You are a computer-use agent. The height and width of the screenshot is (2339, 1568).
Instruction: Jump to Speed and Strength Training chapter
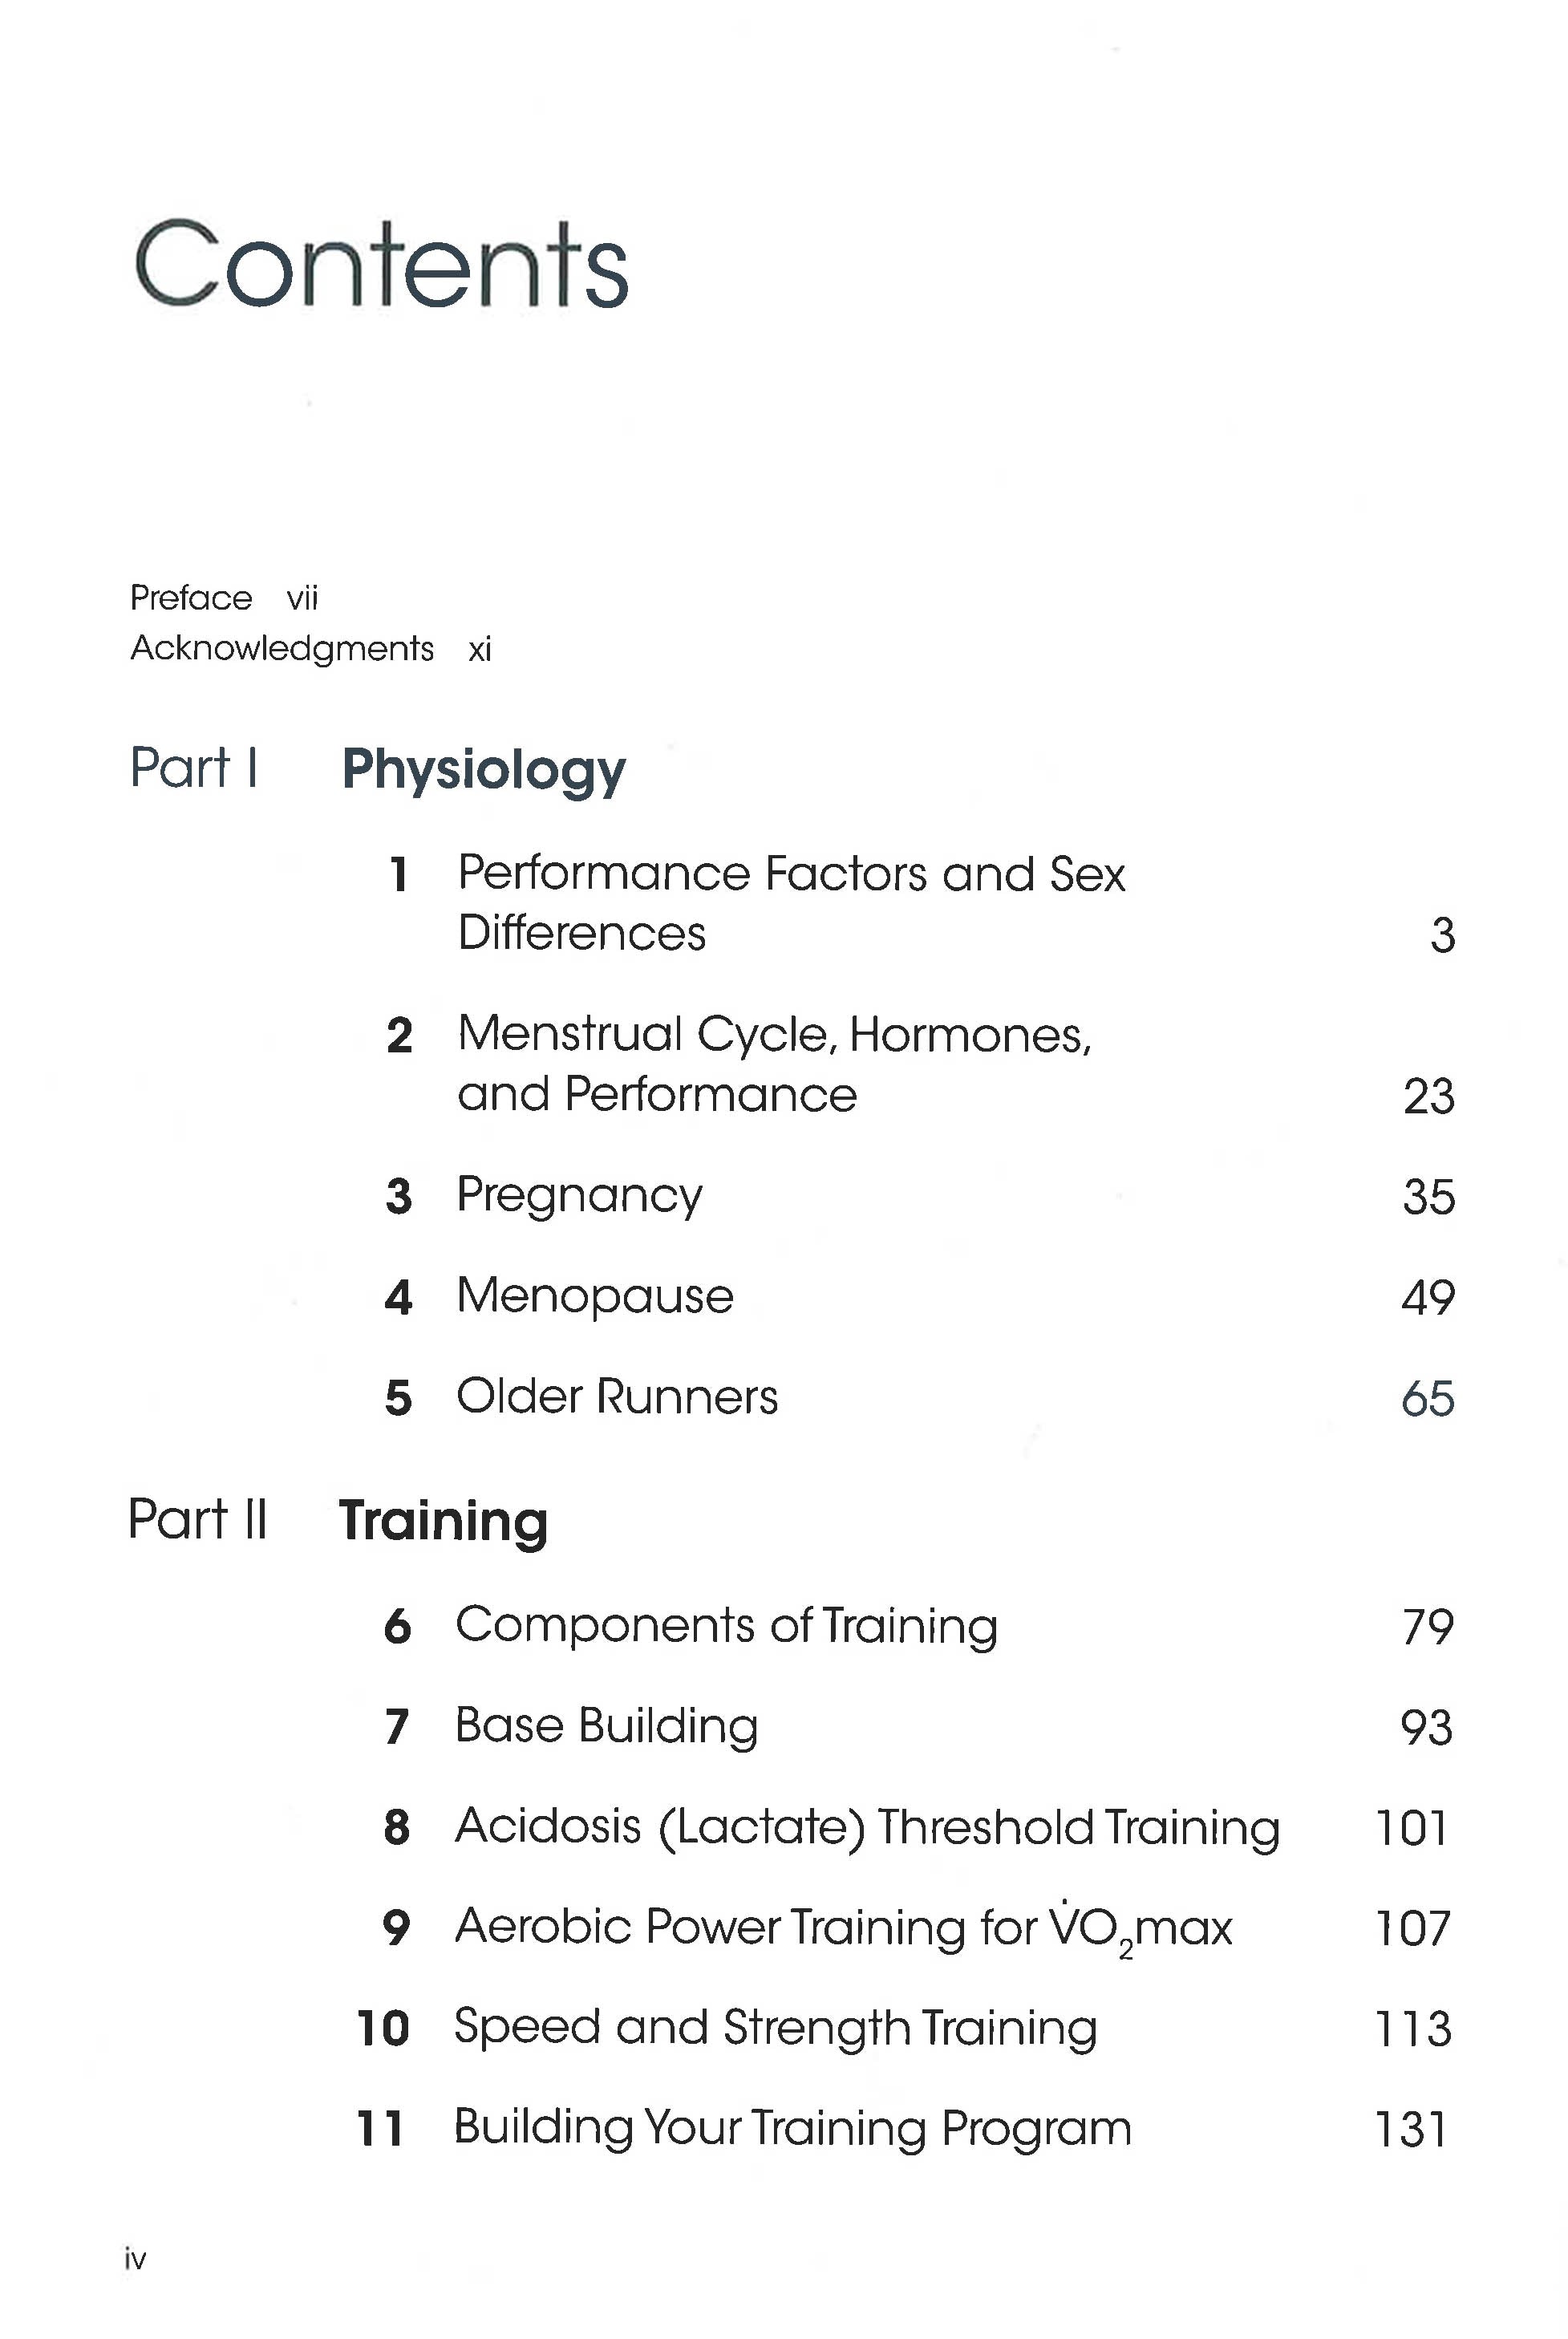(x=775, y=2028)
